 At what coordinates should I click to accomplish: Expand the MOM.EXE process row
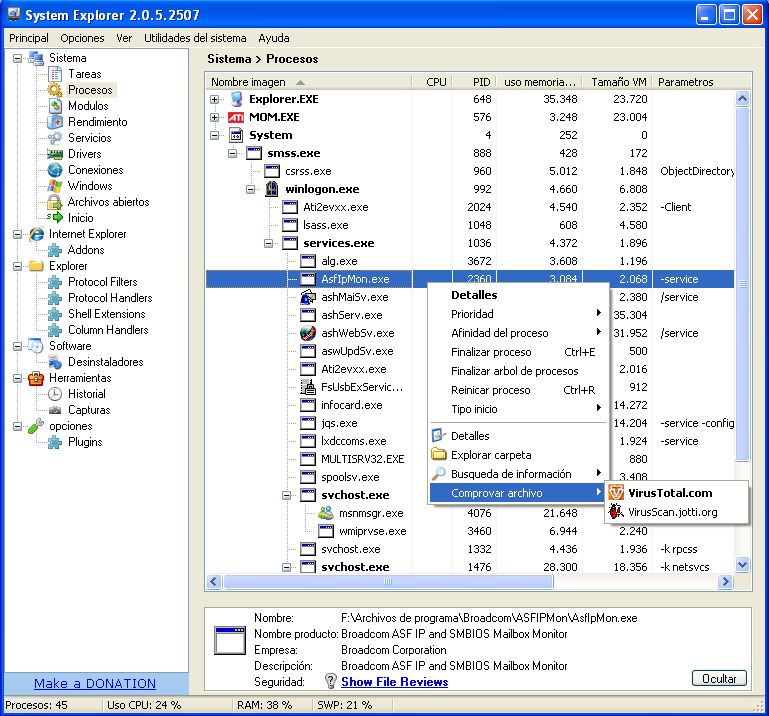point(214,118)
